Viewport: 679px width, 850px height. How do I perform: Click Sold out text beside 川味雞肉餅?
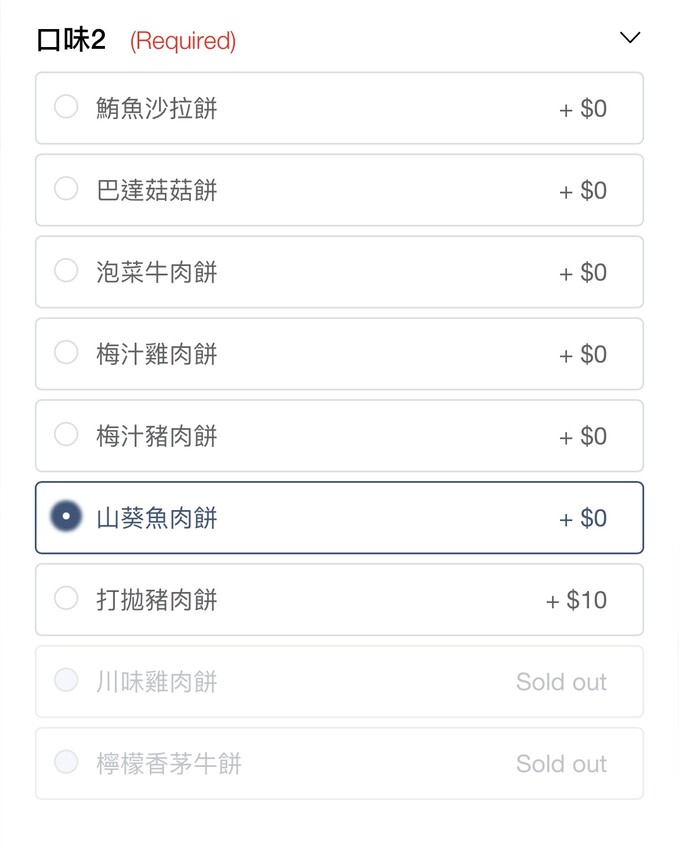[x=561, y=682]
